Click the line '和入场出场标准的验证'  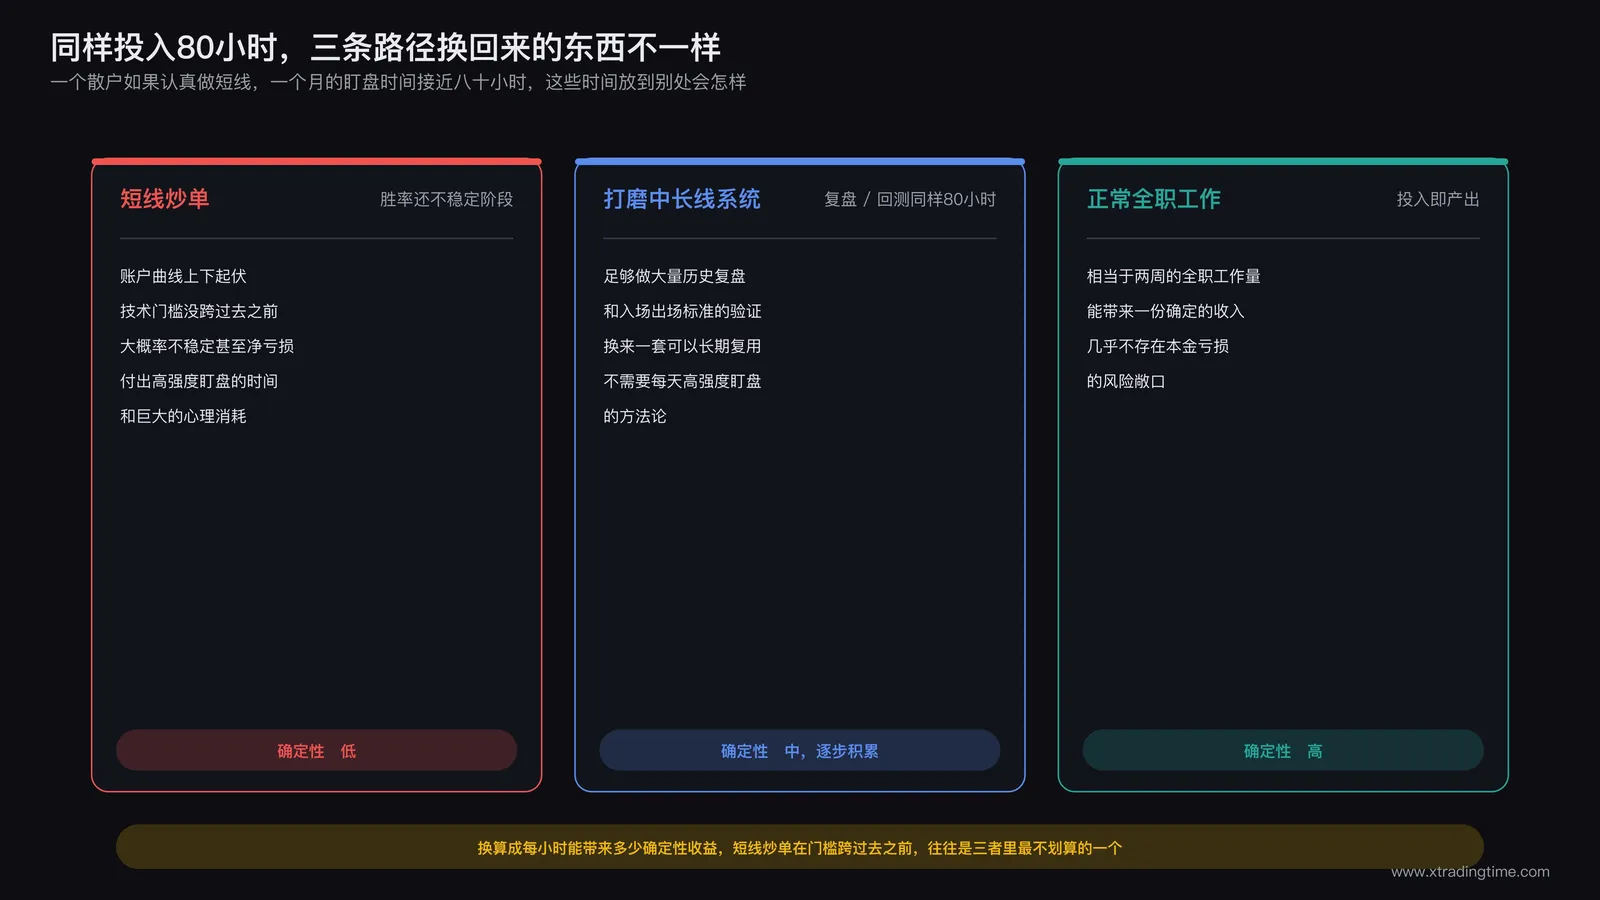coord(682,311)
